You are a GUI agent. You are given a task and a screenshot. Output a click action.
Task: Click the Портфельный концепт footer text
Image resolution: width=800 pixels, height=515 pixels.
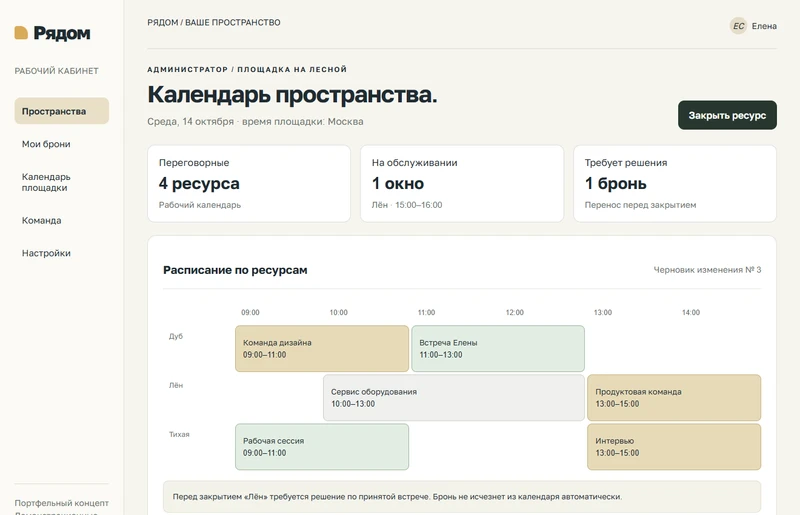point(62,503)
